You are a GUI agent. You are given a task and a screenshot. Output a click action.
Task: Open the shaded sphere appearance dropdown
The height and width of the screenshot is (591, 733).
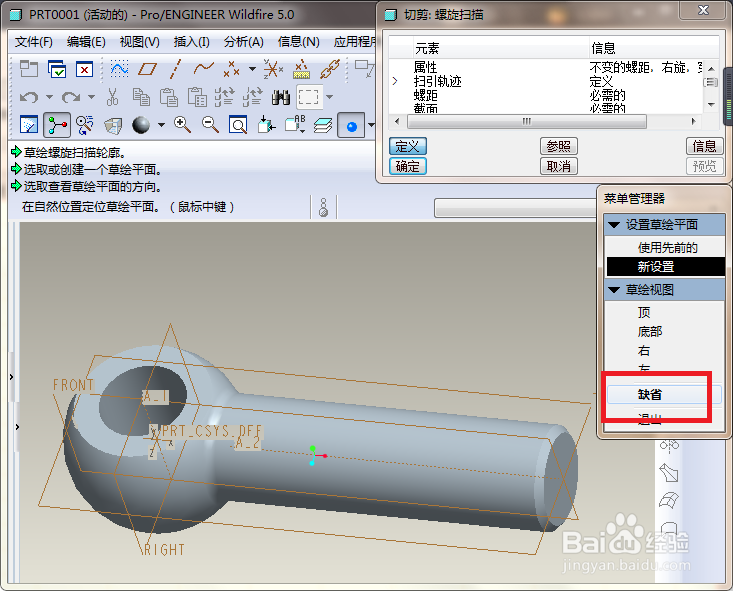[161, 125]
